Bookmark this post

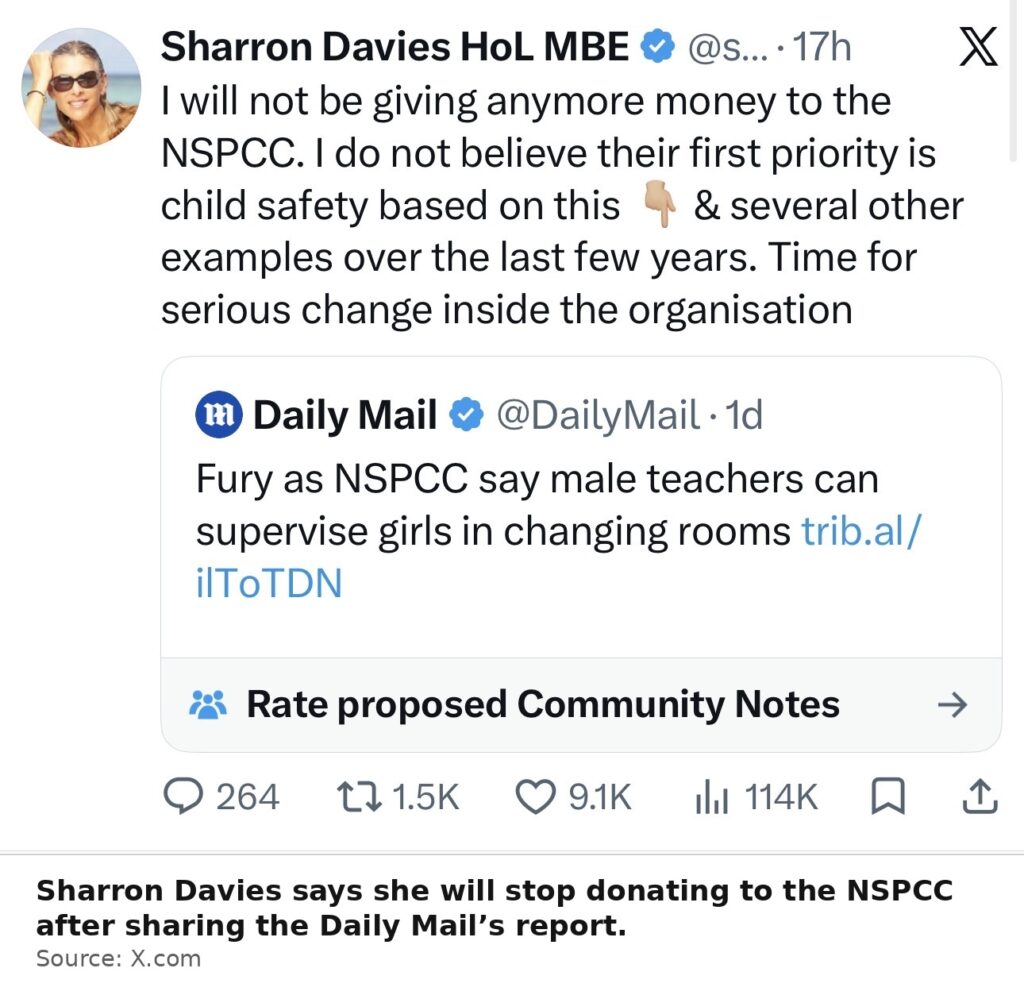[x=888, y=797]
